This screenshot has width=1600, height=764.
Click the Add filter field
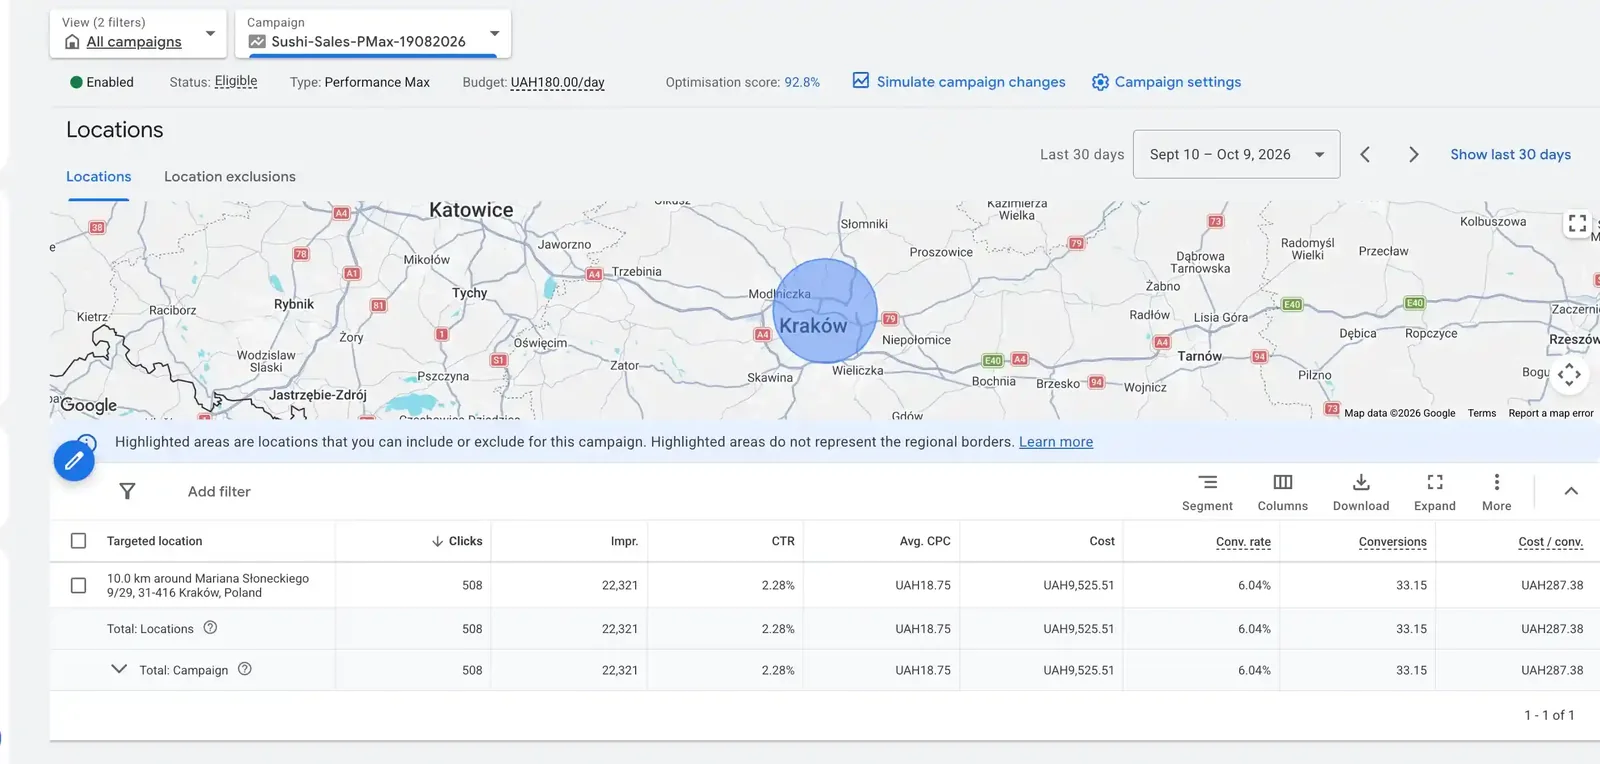[x=219, y=491]
